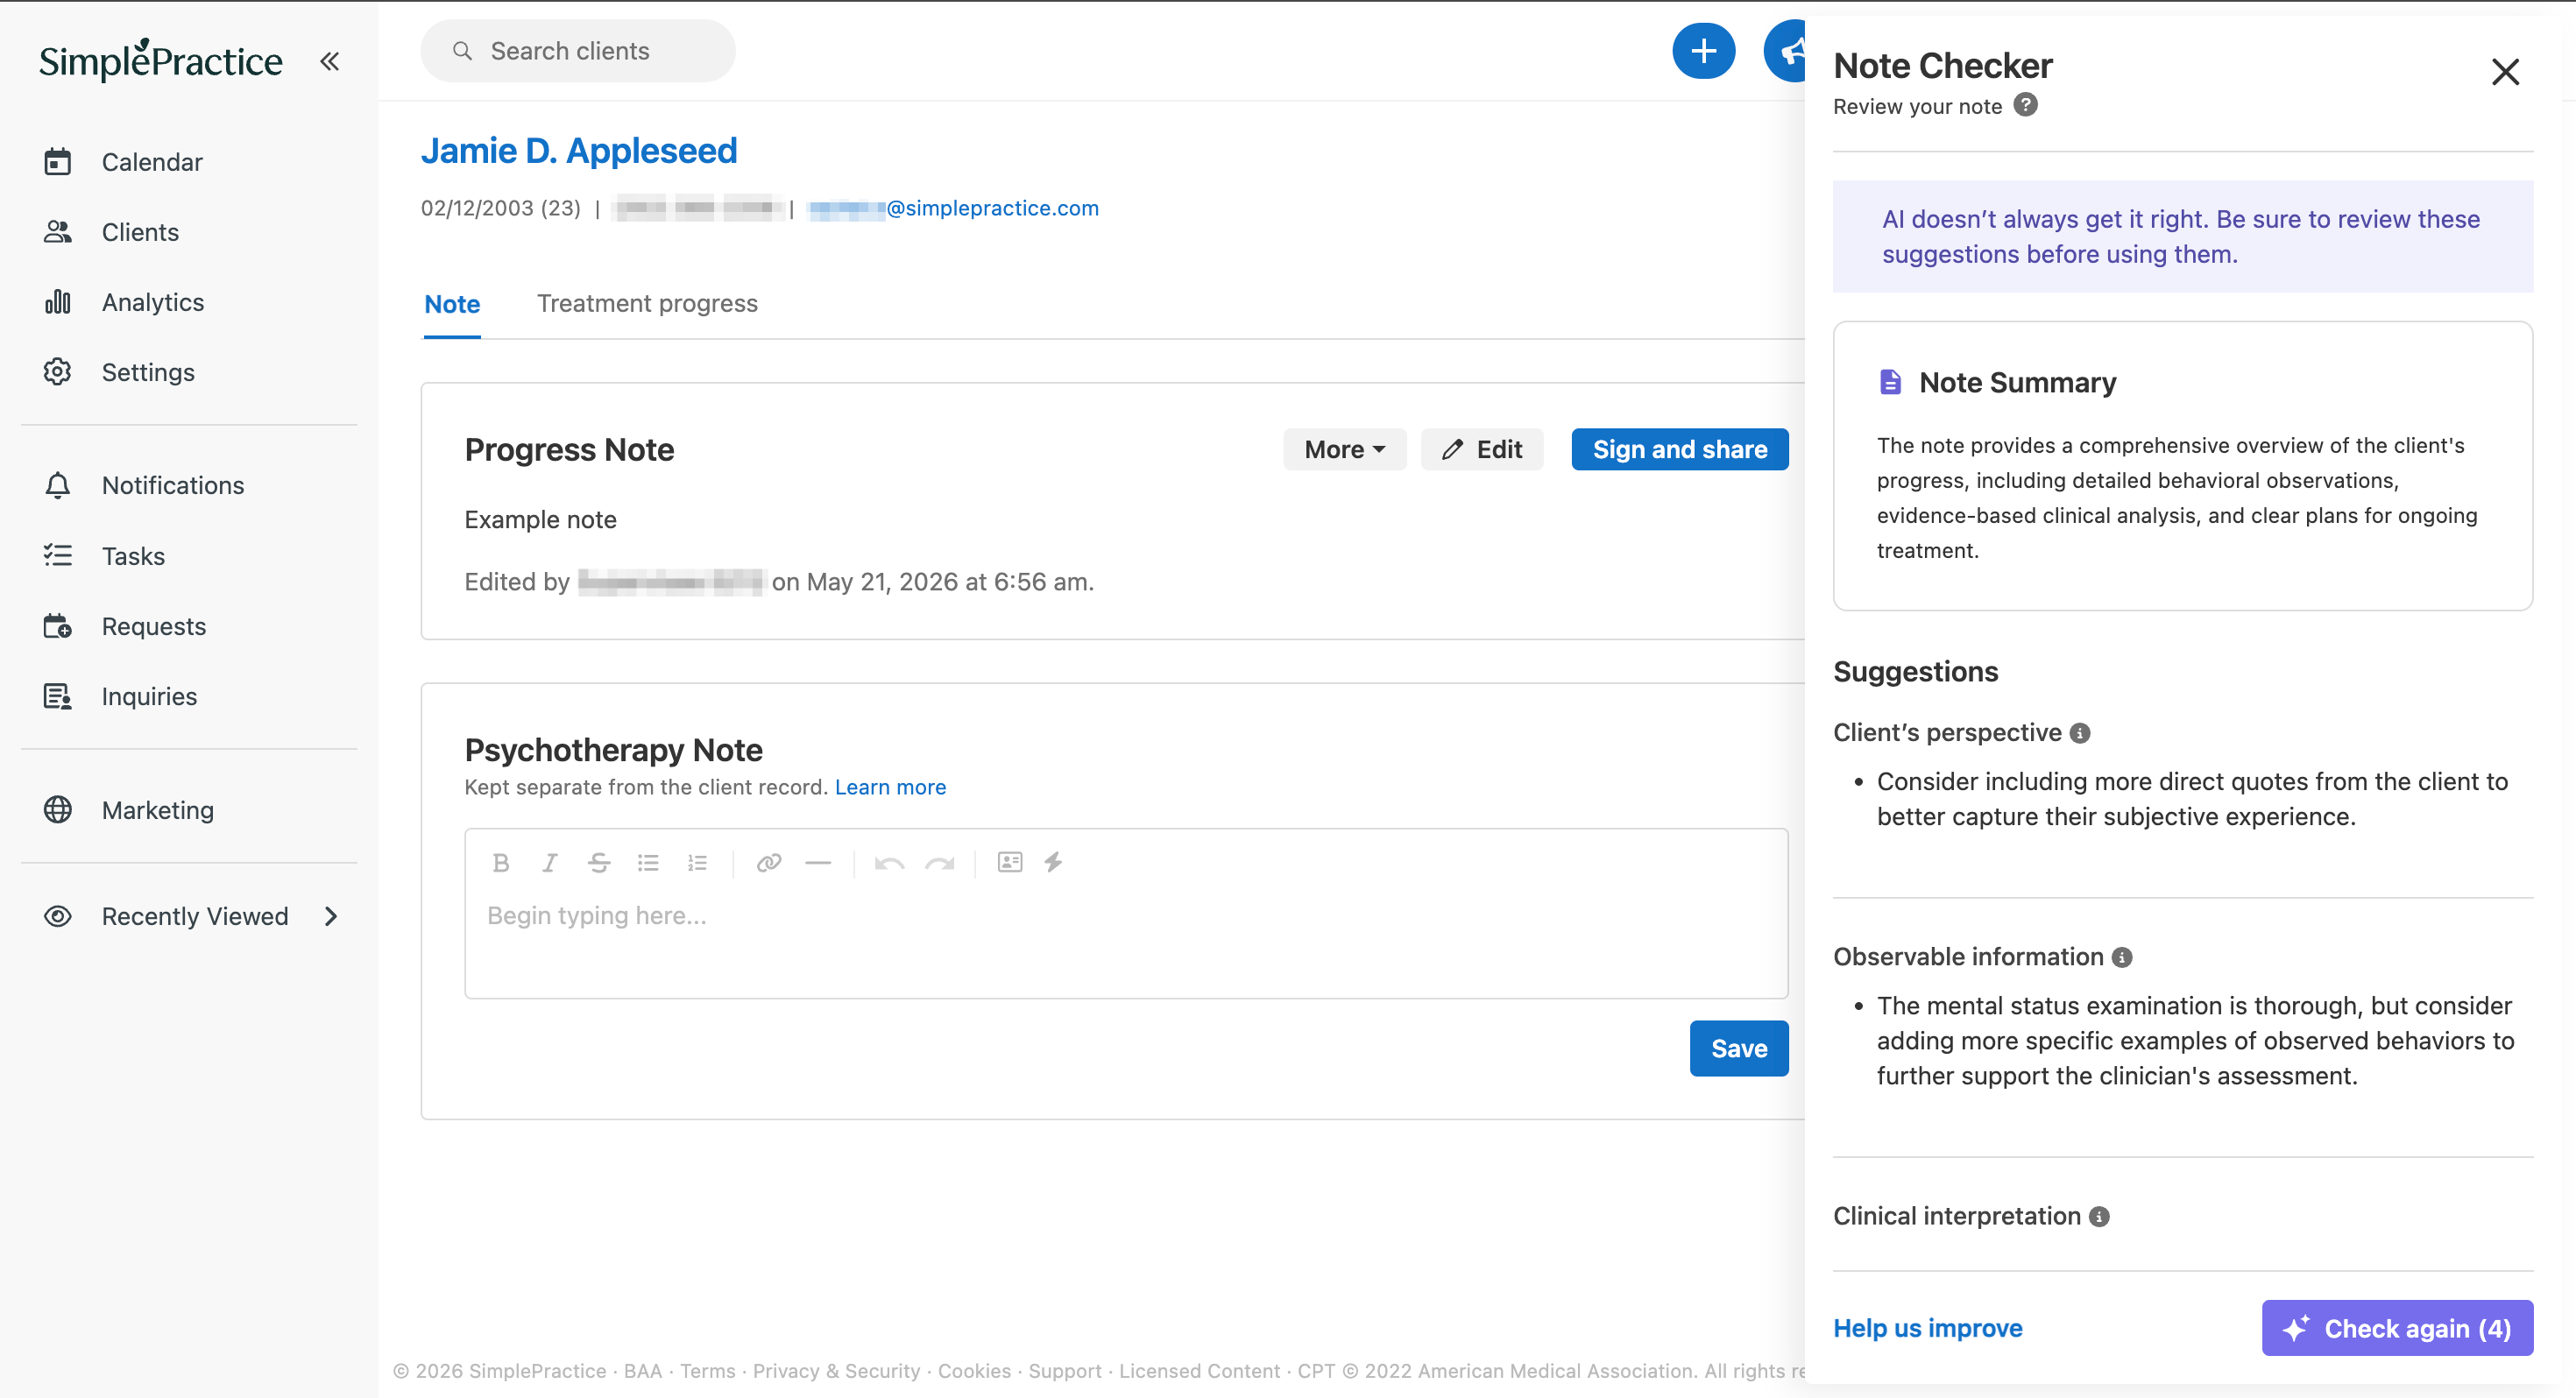The width and height of the screenshot is (2576, 1398).
Task: Click the Inquiries form icon
Action: coord(58,696)
